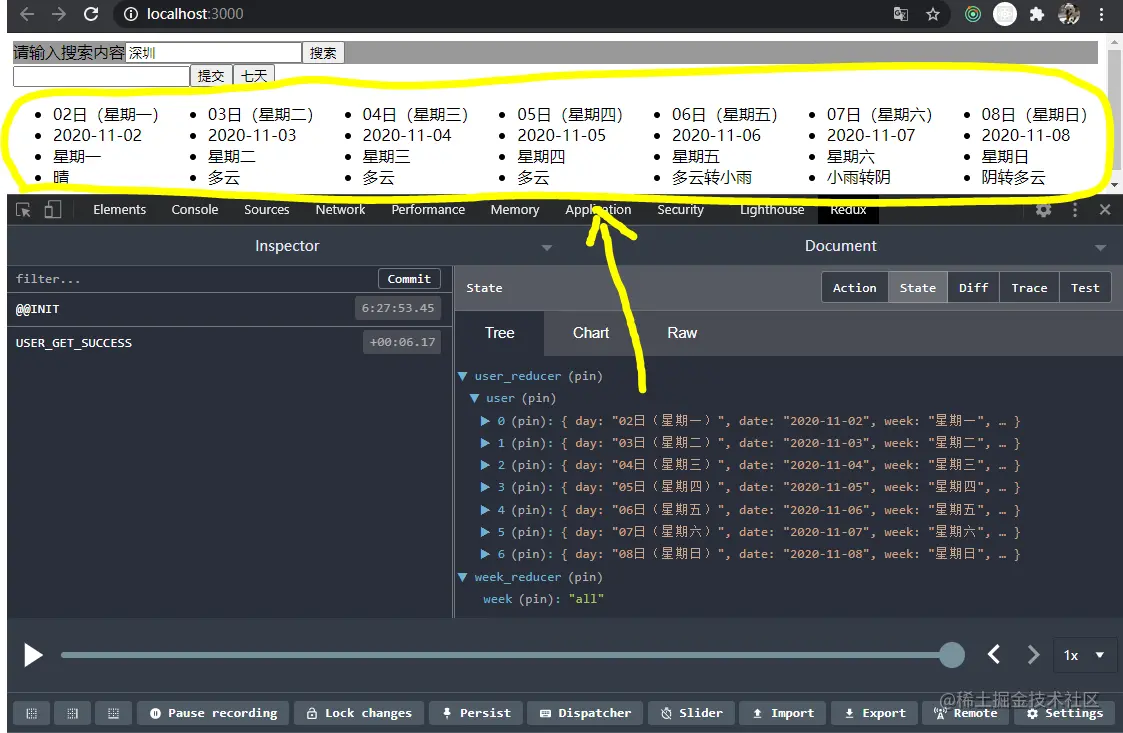This screenshot has height=733, width=1123.
Task: Collapse the user_reducer tree node
Action: (x=463, y=376)
